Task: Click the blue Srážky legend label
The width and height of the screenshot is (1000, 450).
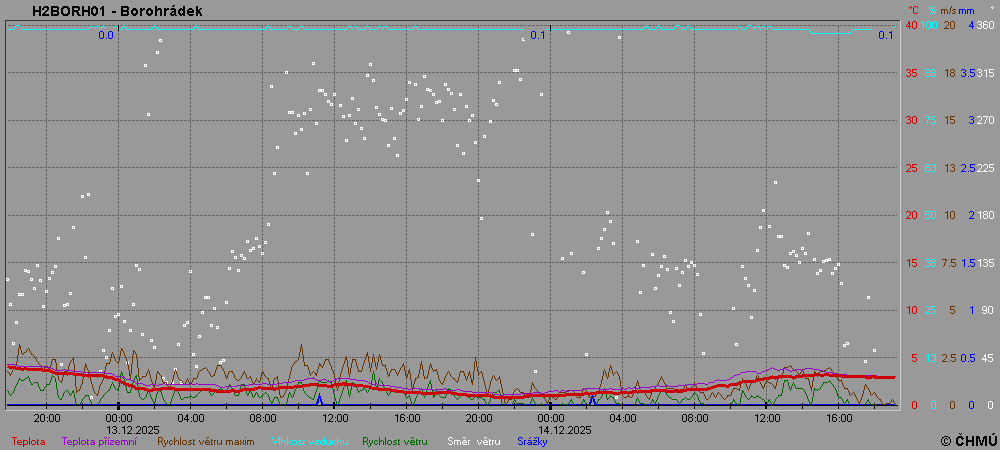Action: click(532, 440)
